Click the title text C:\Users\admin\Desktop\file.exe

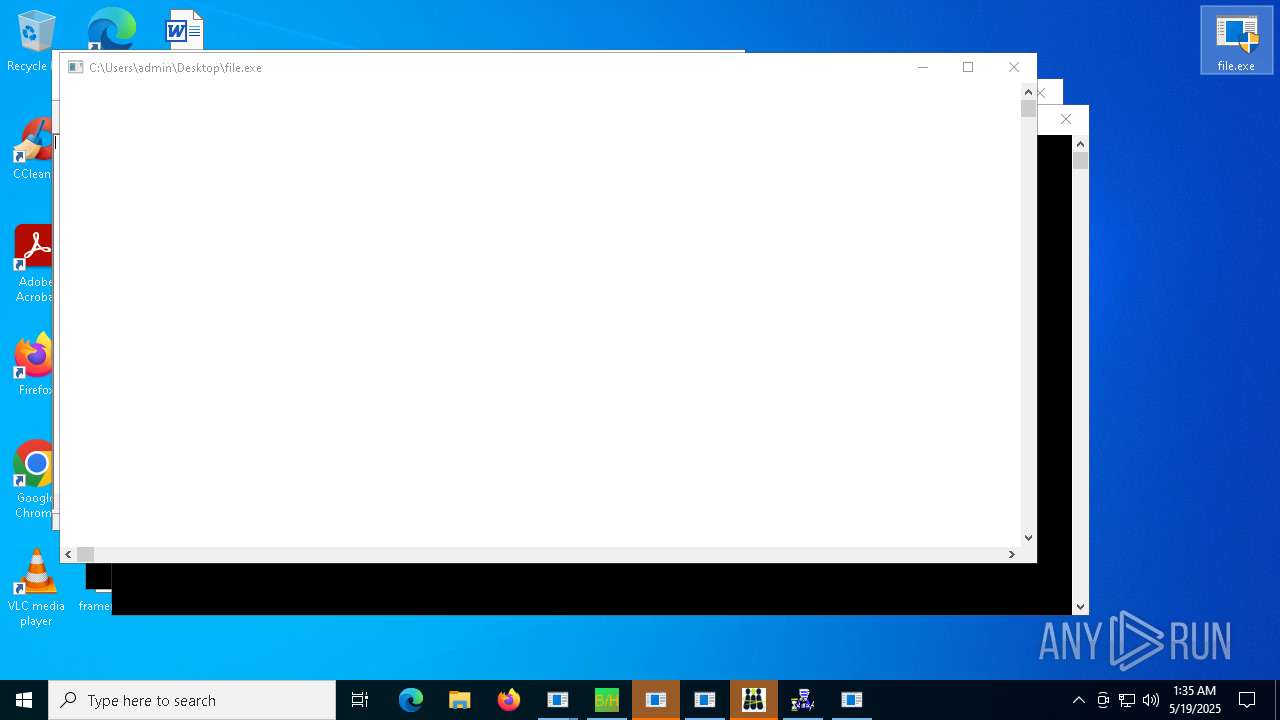pos(175,67)
